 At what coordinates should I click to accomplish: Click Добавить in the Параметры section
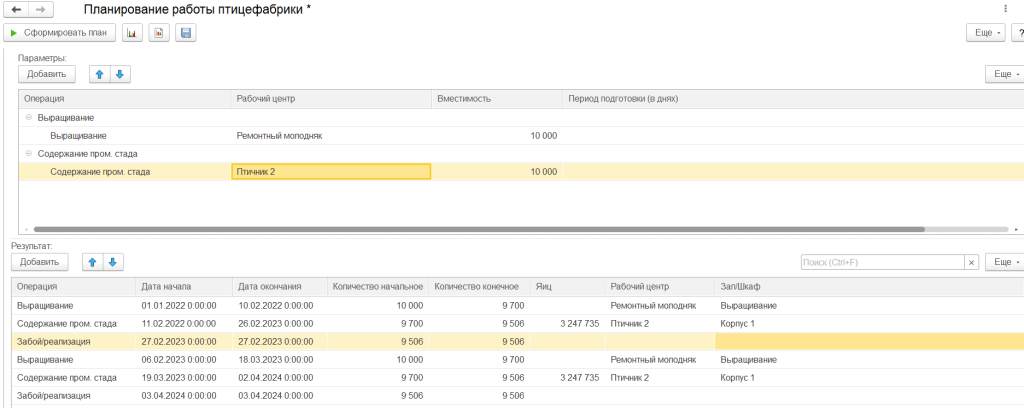click(46, 74)
